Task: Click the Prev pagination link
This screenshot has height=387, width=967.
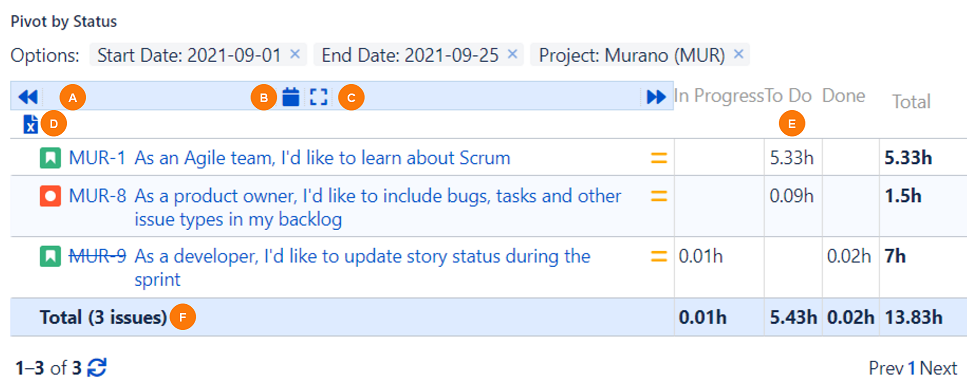Action: [887, 369]
